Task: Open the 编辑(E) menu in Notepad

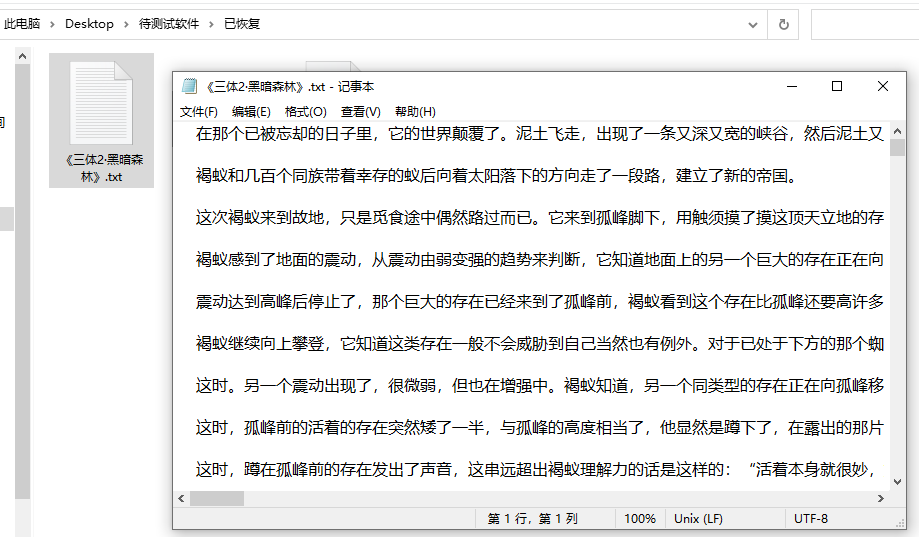Action: (x=251, y=111)
